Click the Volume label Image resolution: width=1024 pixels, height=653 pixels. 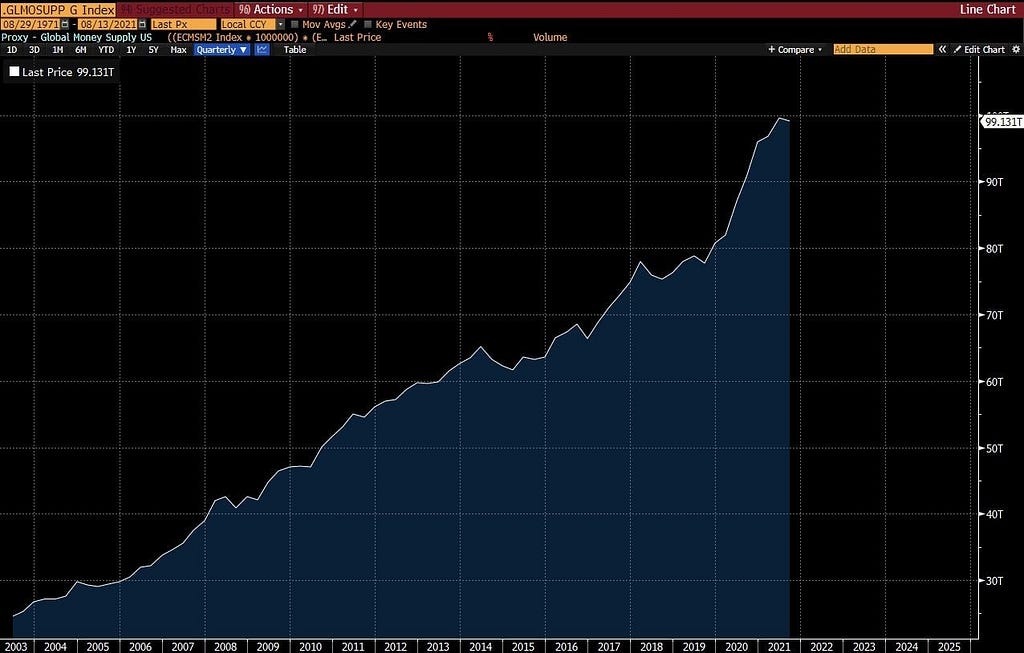[x=550, y=37]
